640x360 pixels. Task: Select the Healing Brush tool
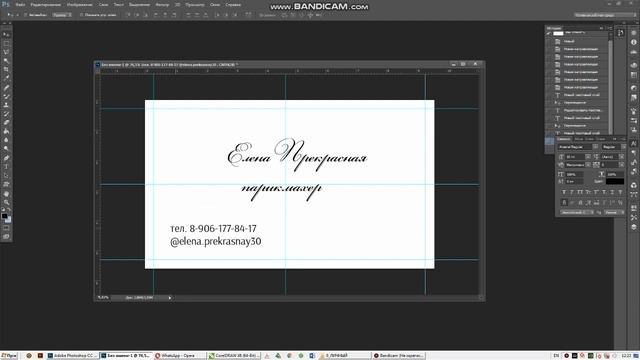6,87
